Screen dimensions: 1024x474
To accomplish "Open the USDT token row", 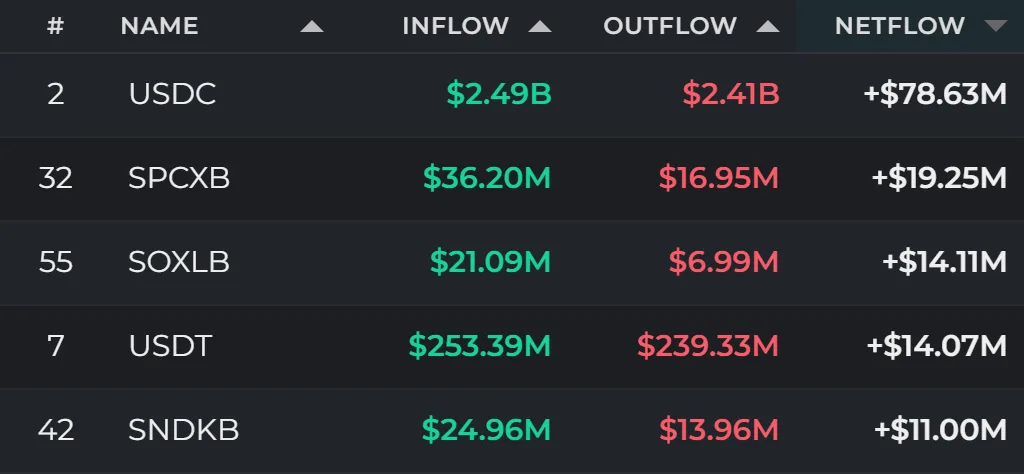I will click(512, 346).
